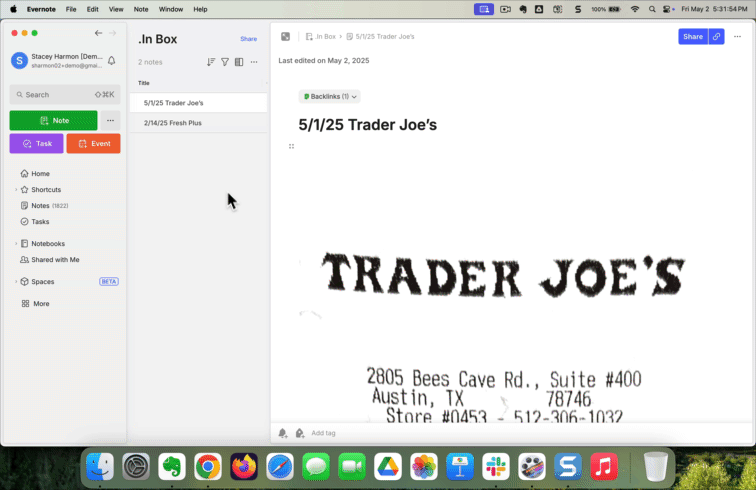Viewport: 756px width, 490px height.
Task: Click add tag icon at note bottom
Action: [299, 433]
